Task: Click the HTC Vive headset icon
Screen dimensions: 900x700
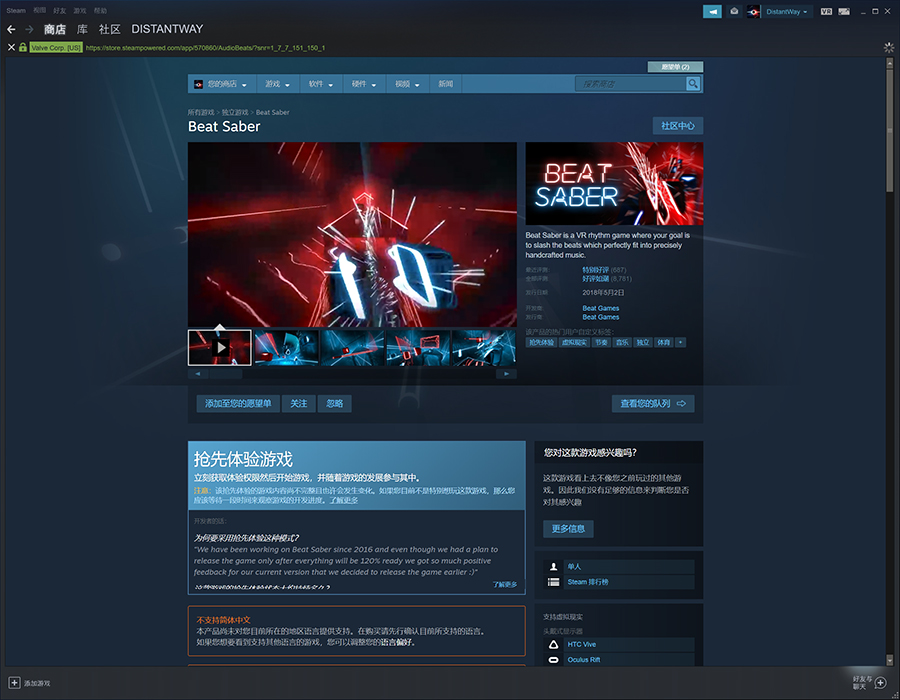Action: 554,644
